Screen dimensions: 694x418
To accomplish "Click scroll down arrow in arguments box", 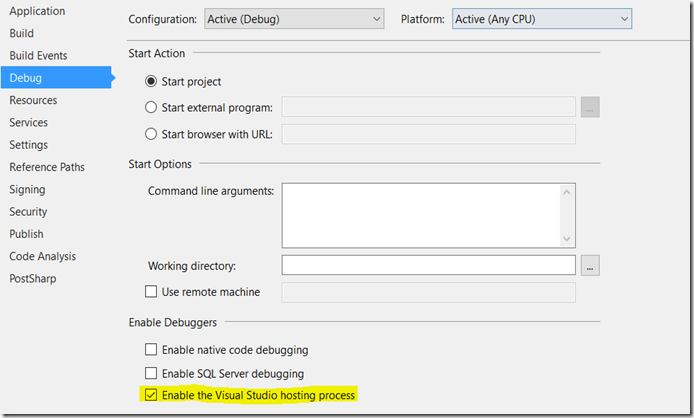I will click(568, 238).
